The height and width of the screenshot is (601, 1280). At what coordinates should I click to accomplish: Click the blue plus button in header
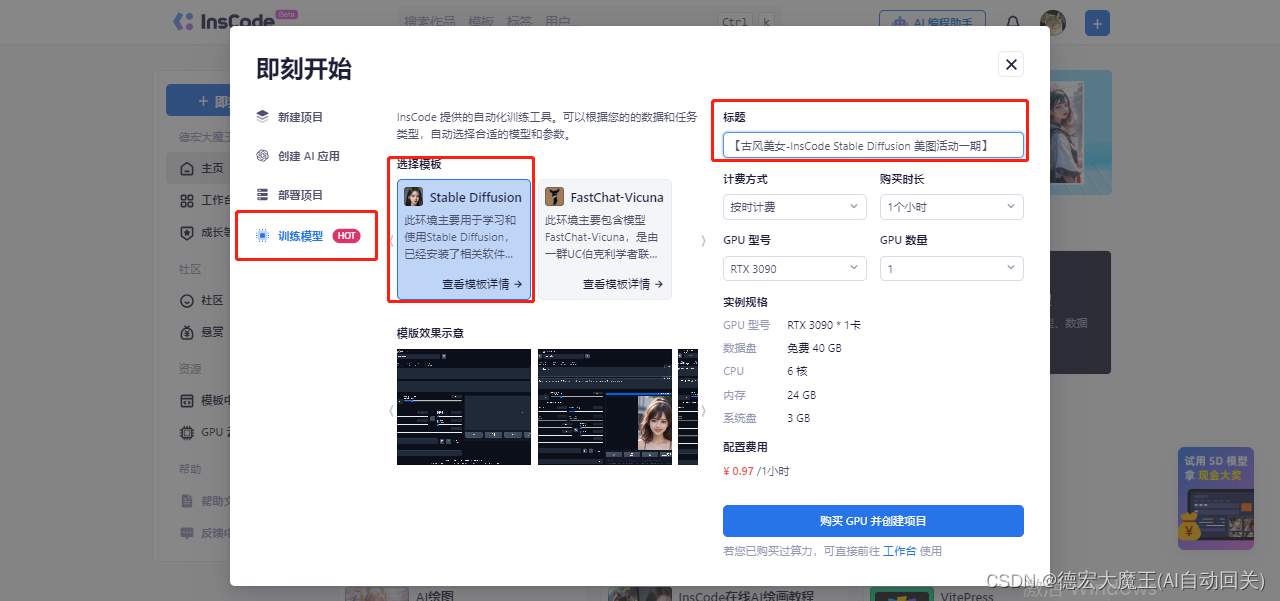[x=1097, y=23]
